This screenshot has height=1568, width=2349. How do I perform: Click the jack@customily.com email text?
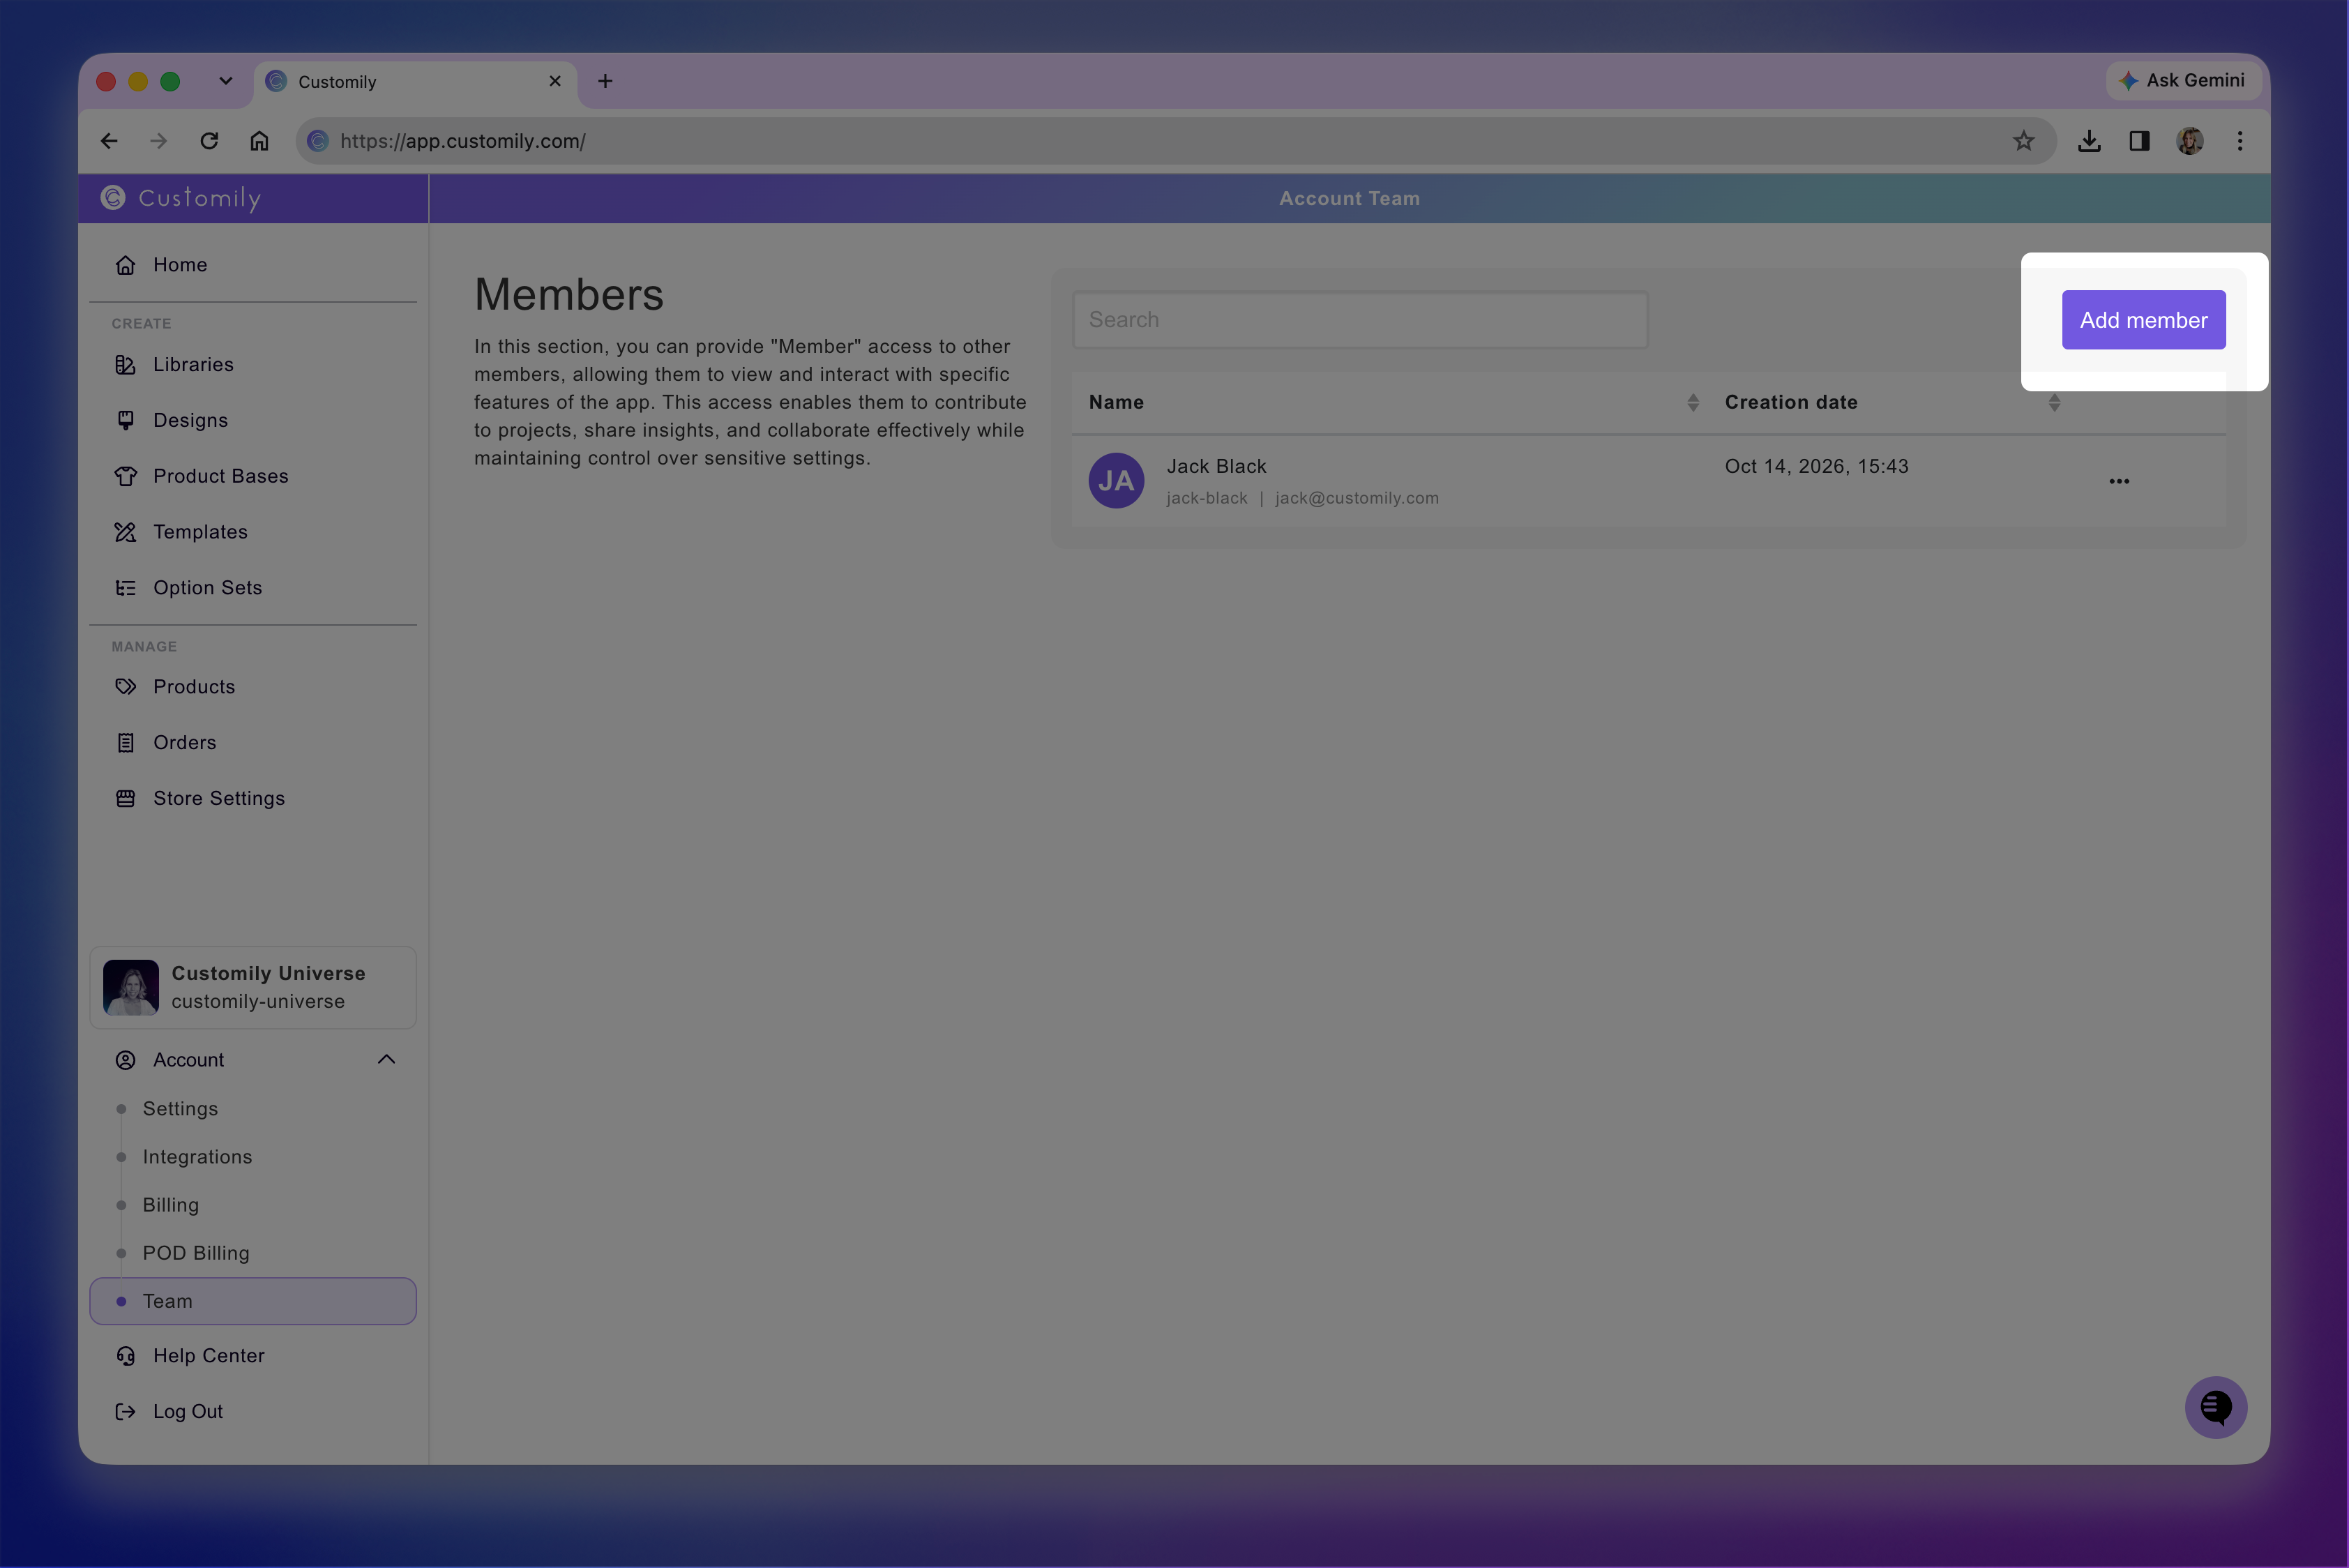(1357, 498)
